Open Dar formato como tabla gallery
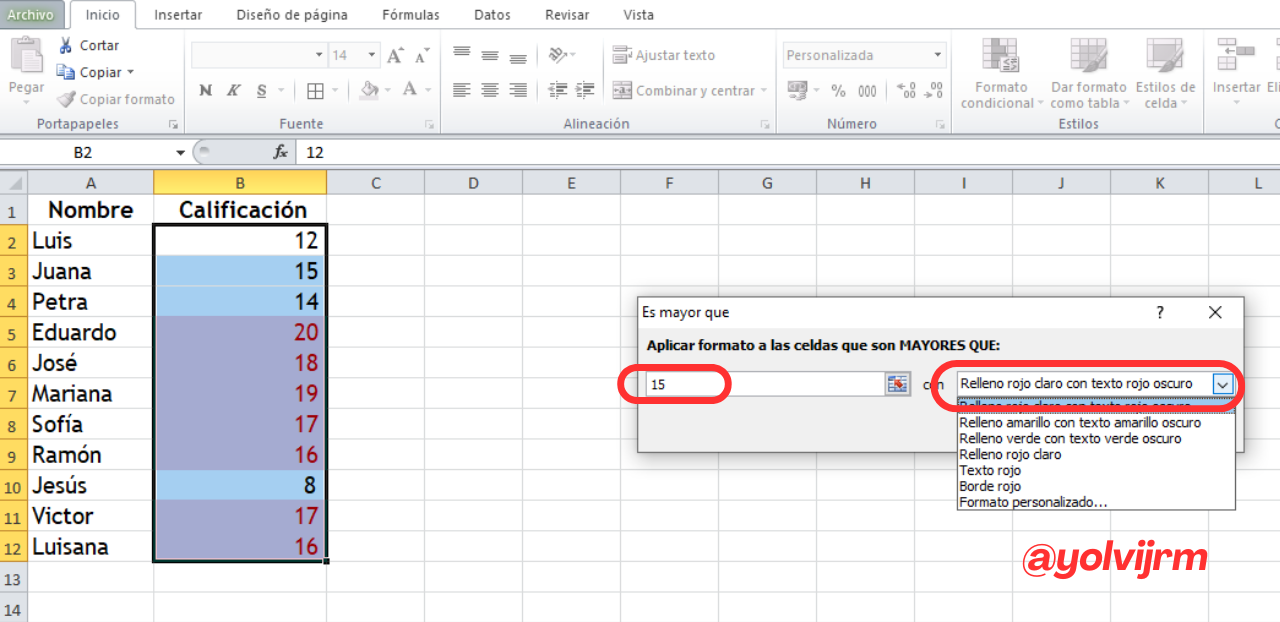This screenshot has width=1280, height=622. click(1088, 74)
